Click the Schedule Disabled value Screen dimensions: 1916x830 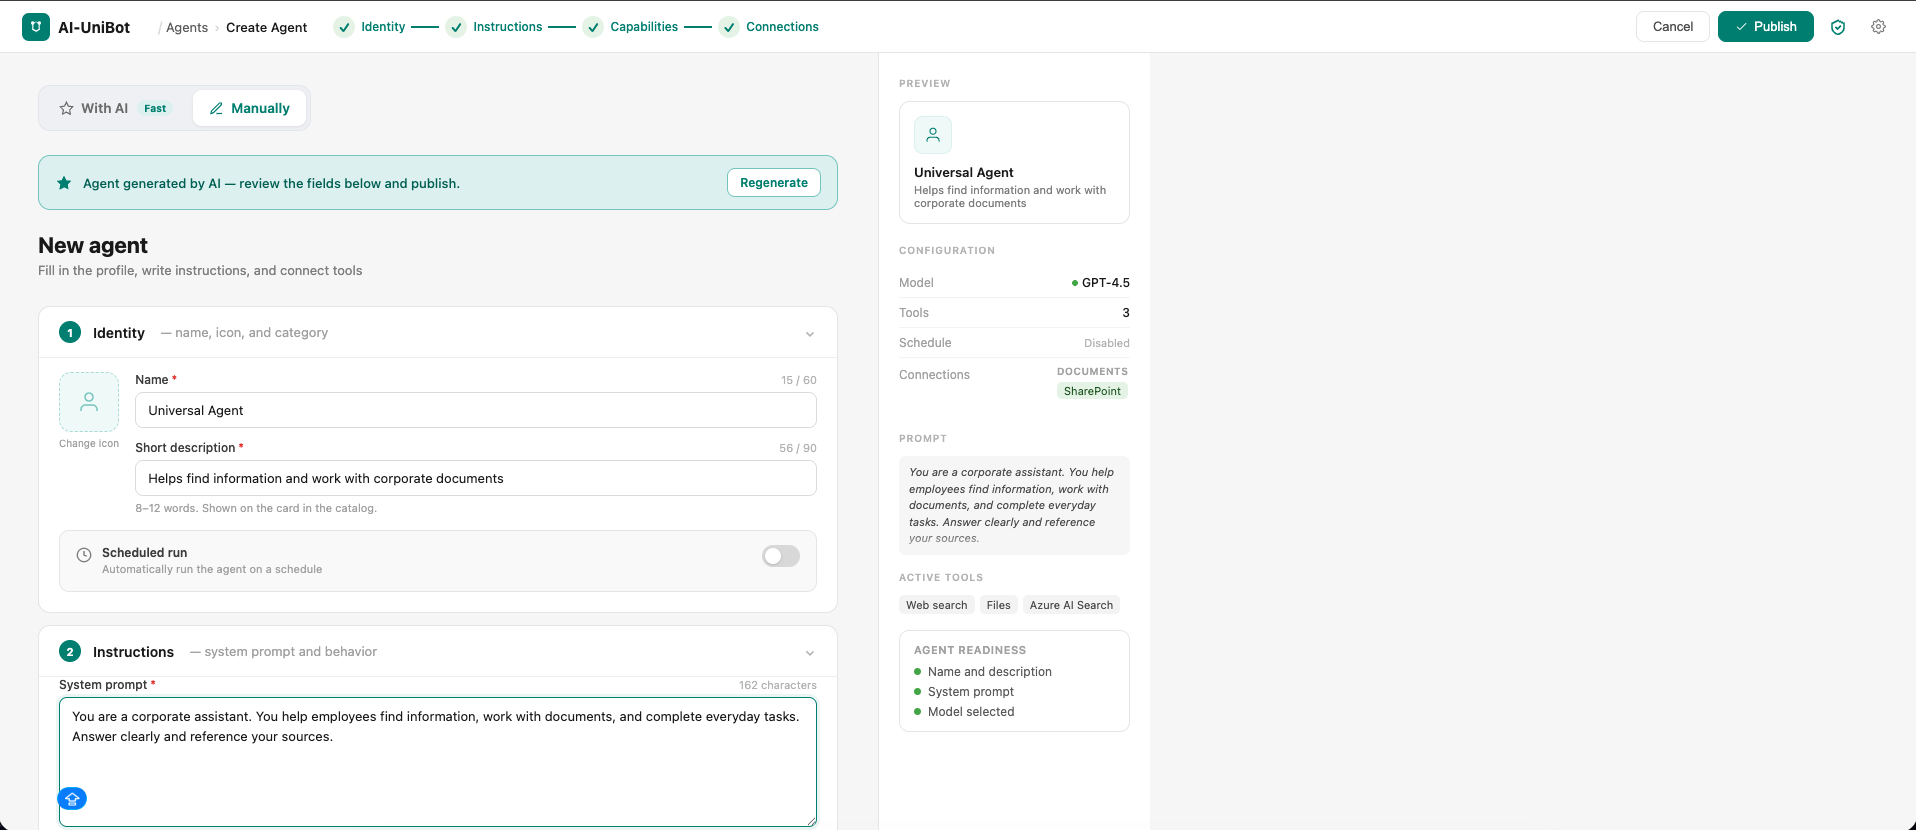click(1107, 343)
